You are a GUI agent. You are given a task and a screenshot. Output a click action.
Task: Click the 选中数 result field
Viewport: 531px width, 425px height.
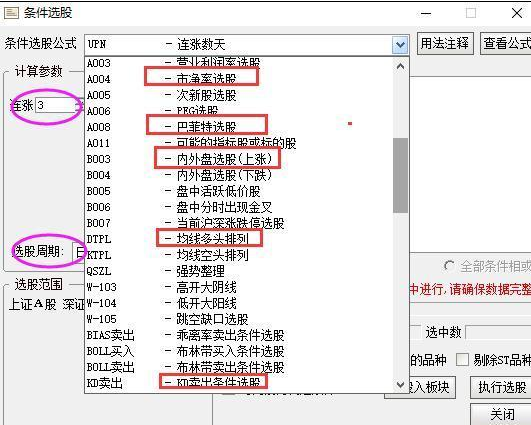click(x=498, y=333)
